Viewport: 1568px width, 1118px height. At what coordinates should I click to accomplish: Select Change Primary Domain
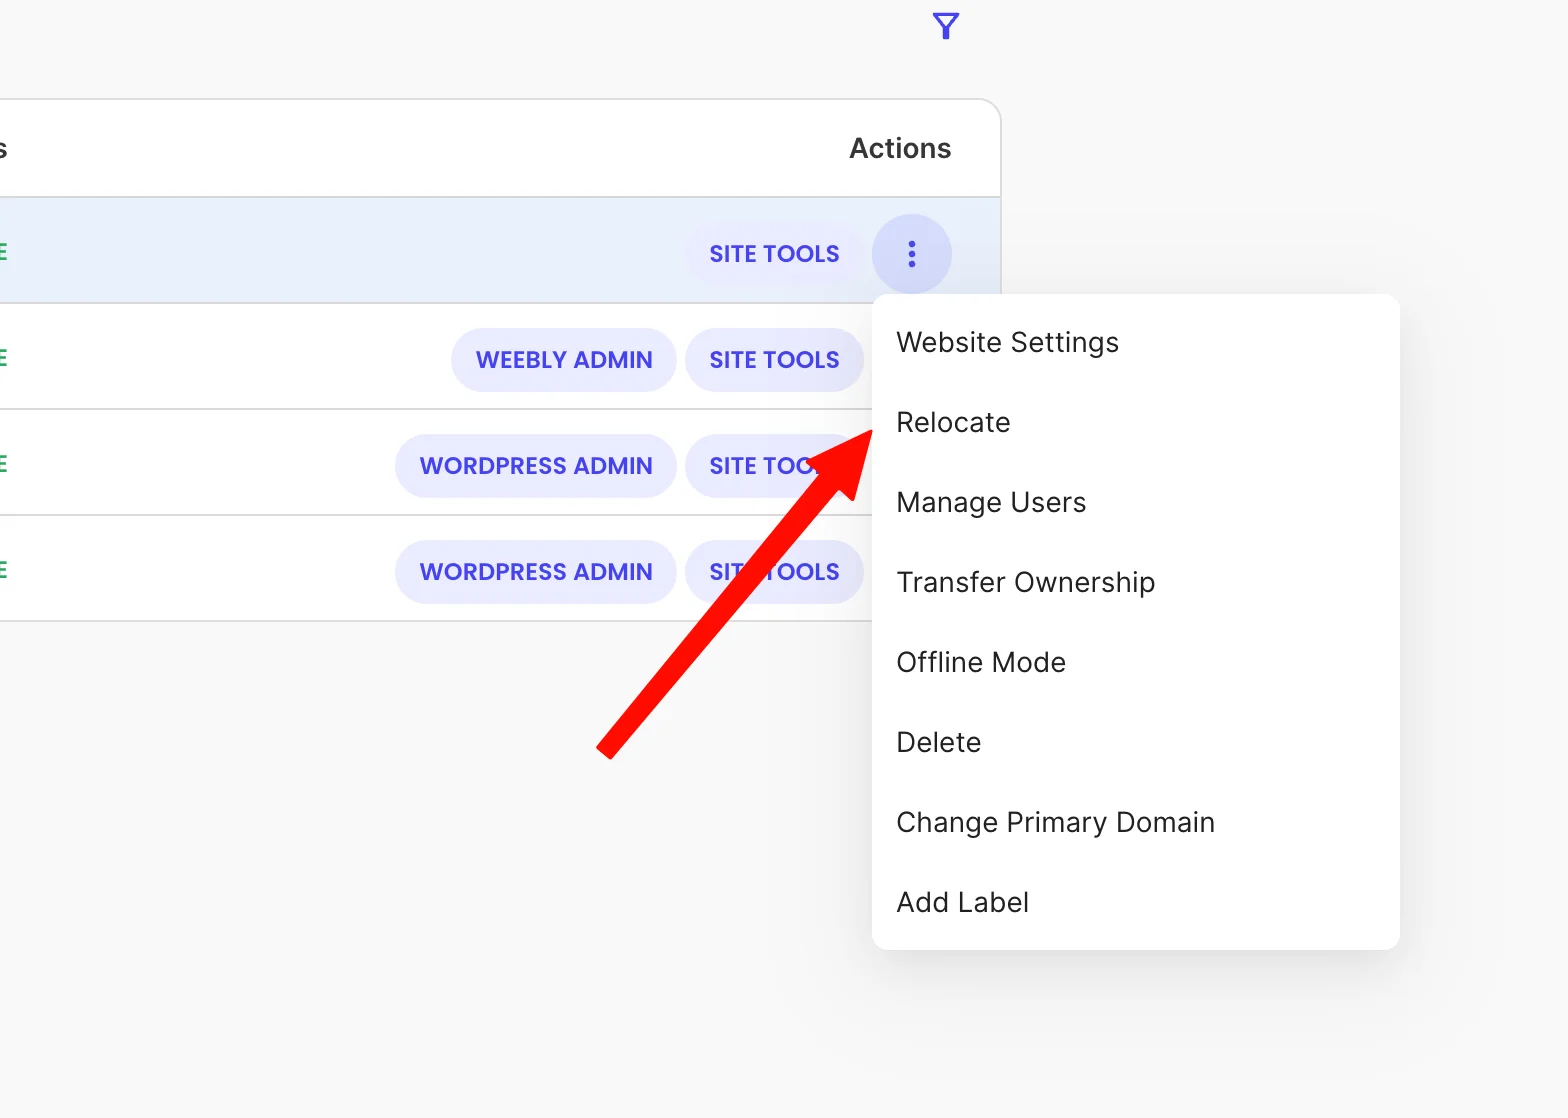tap(1135, 822)
